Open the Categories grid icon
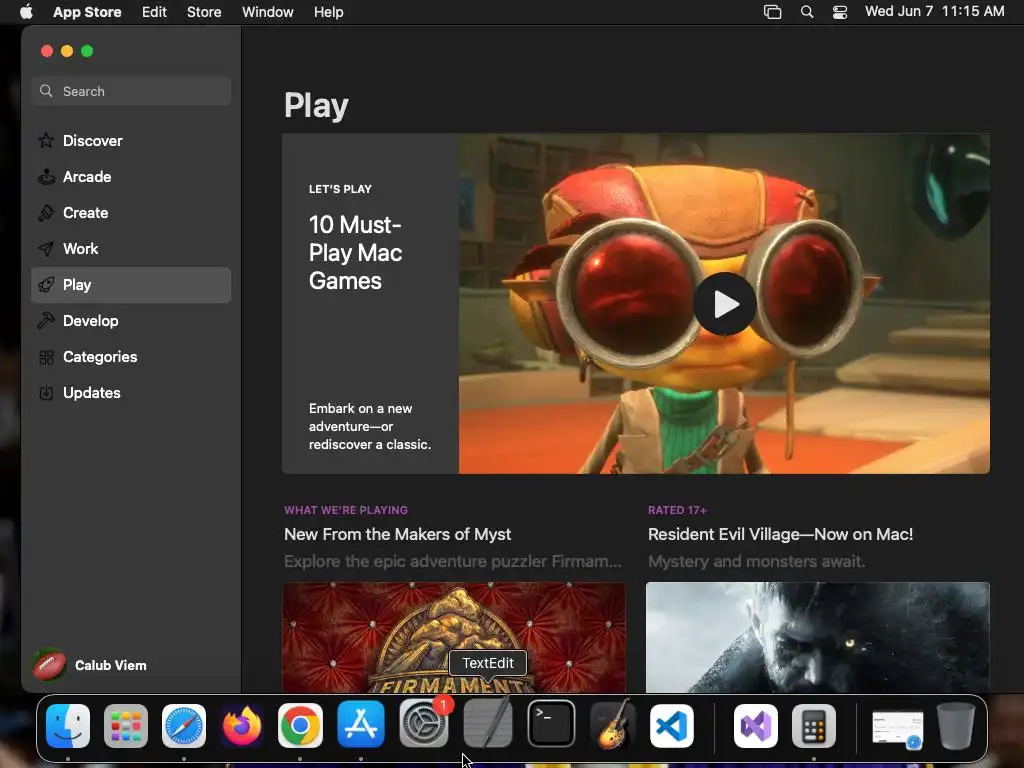 tap(46, 357)
